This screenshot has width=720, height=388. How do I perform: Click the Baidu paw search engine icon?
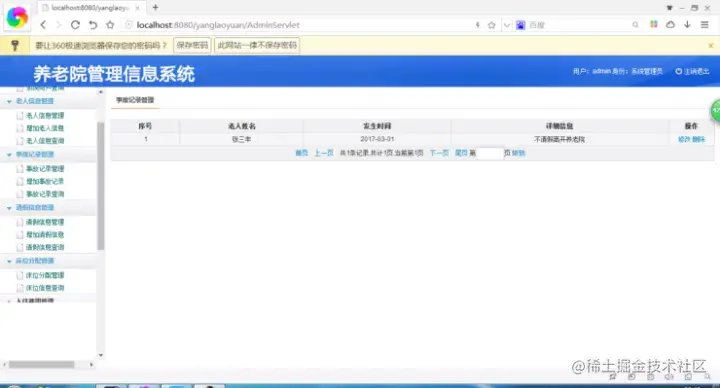(x=520, y=25)
